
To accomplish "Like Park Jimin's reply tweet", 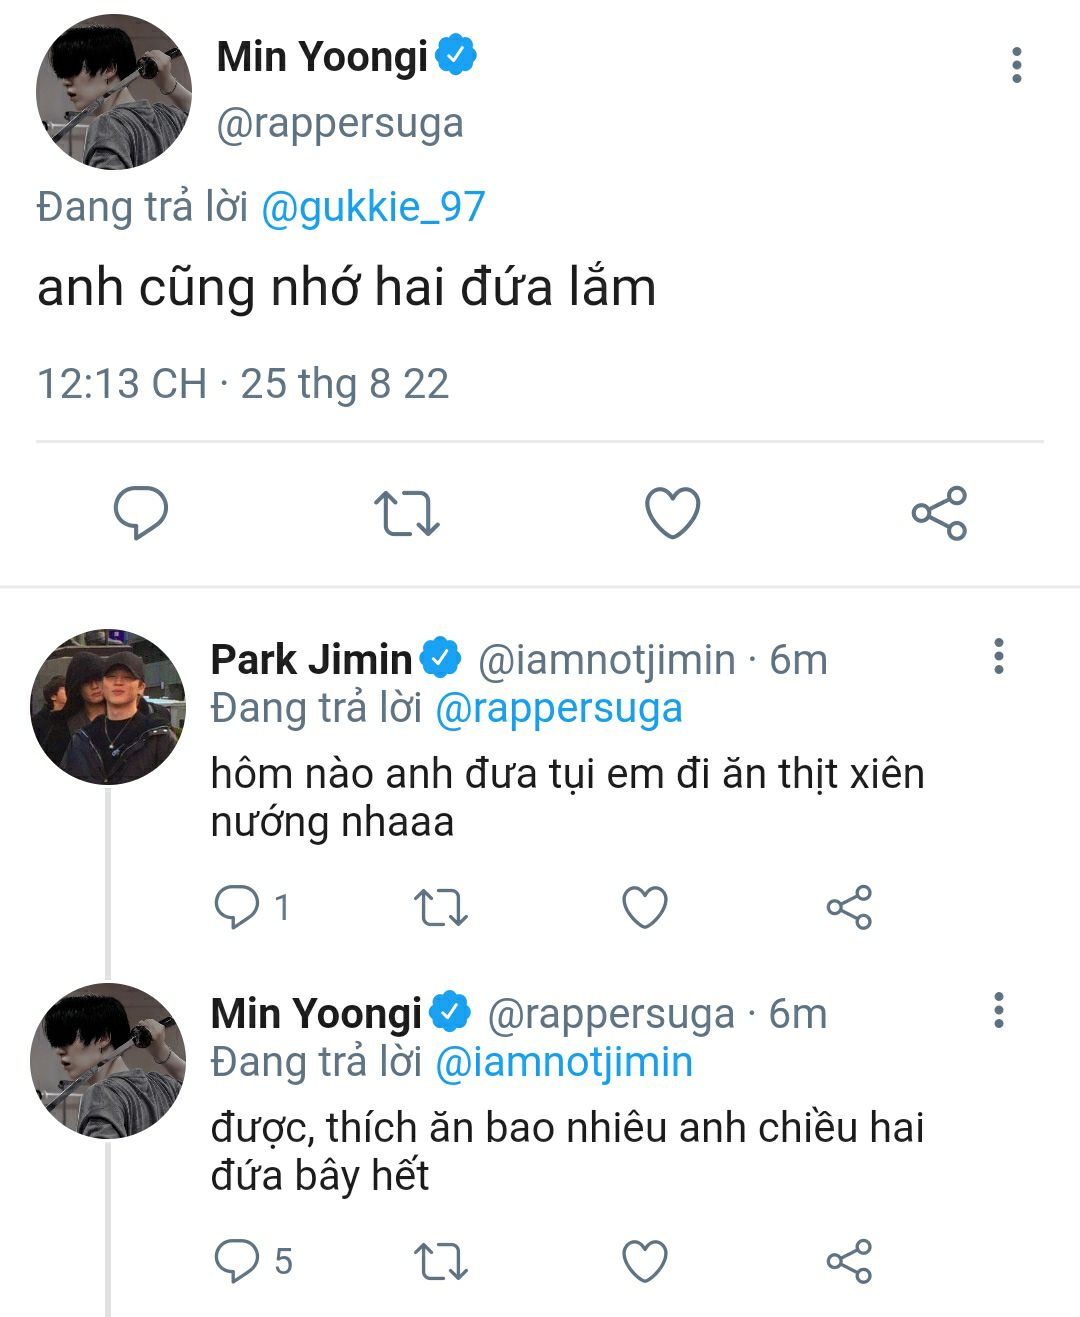I will click(645, 907).
